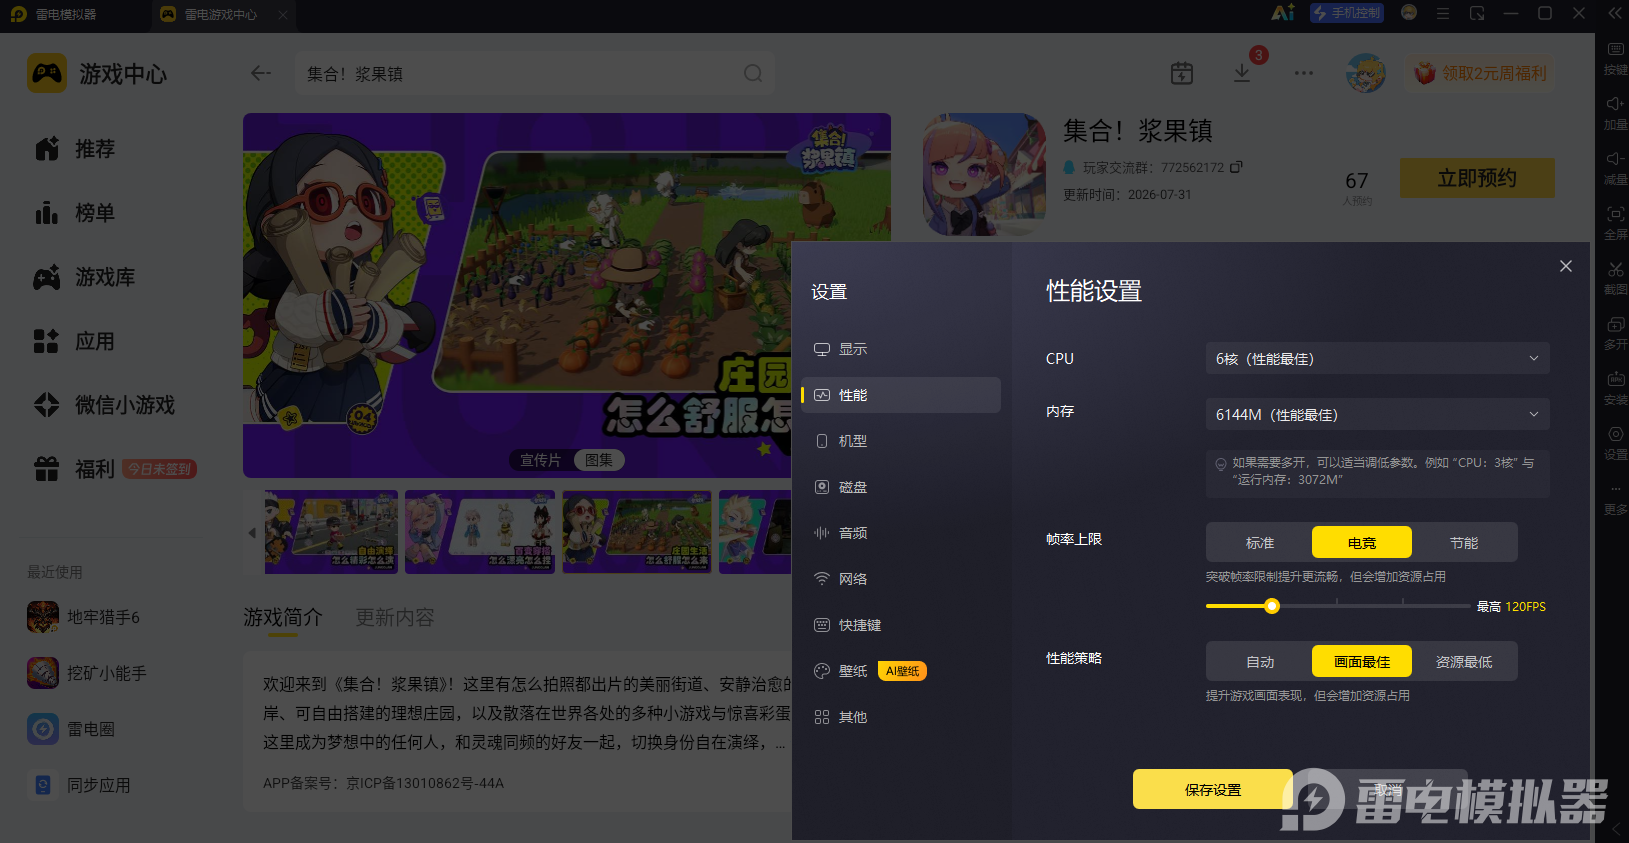This screenshot has height=843, width=1629.
Task: Click the AI assistant icon in title bar
Action: (x=1282, y=13)
